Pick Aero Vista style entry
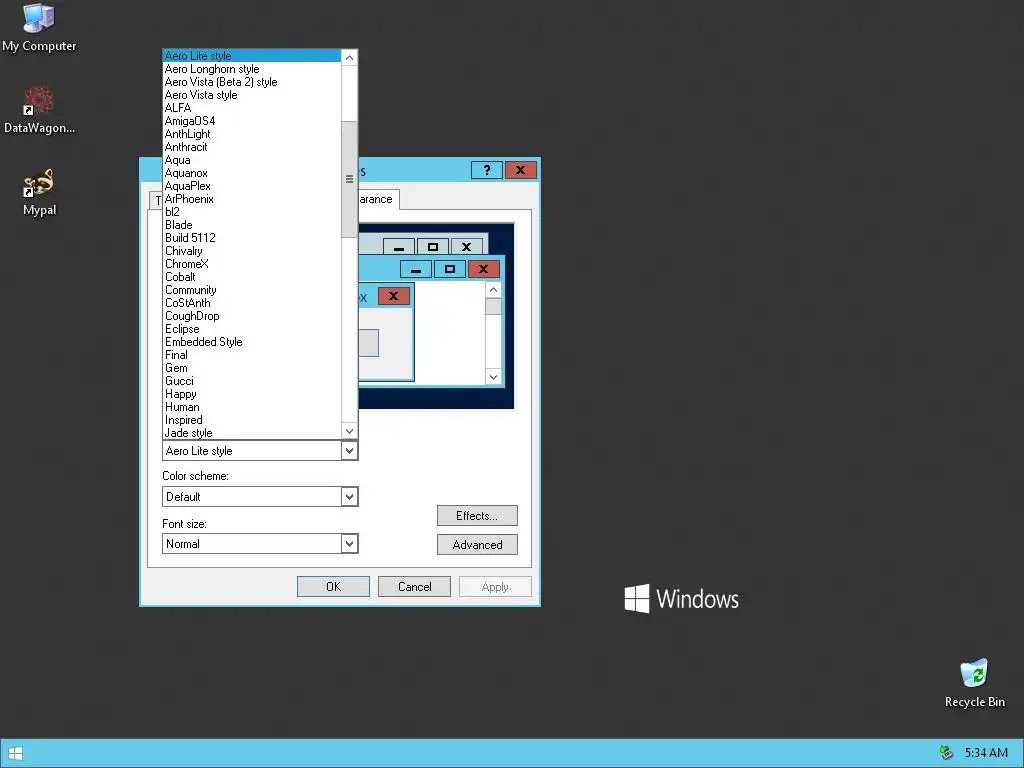Screen dimensions: 1024x768 pos(251,95)
